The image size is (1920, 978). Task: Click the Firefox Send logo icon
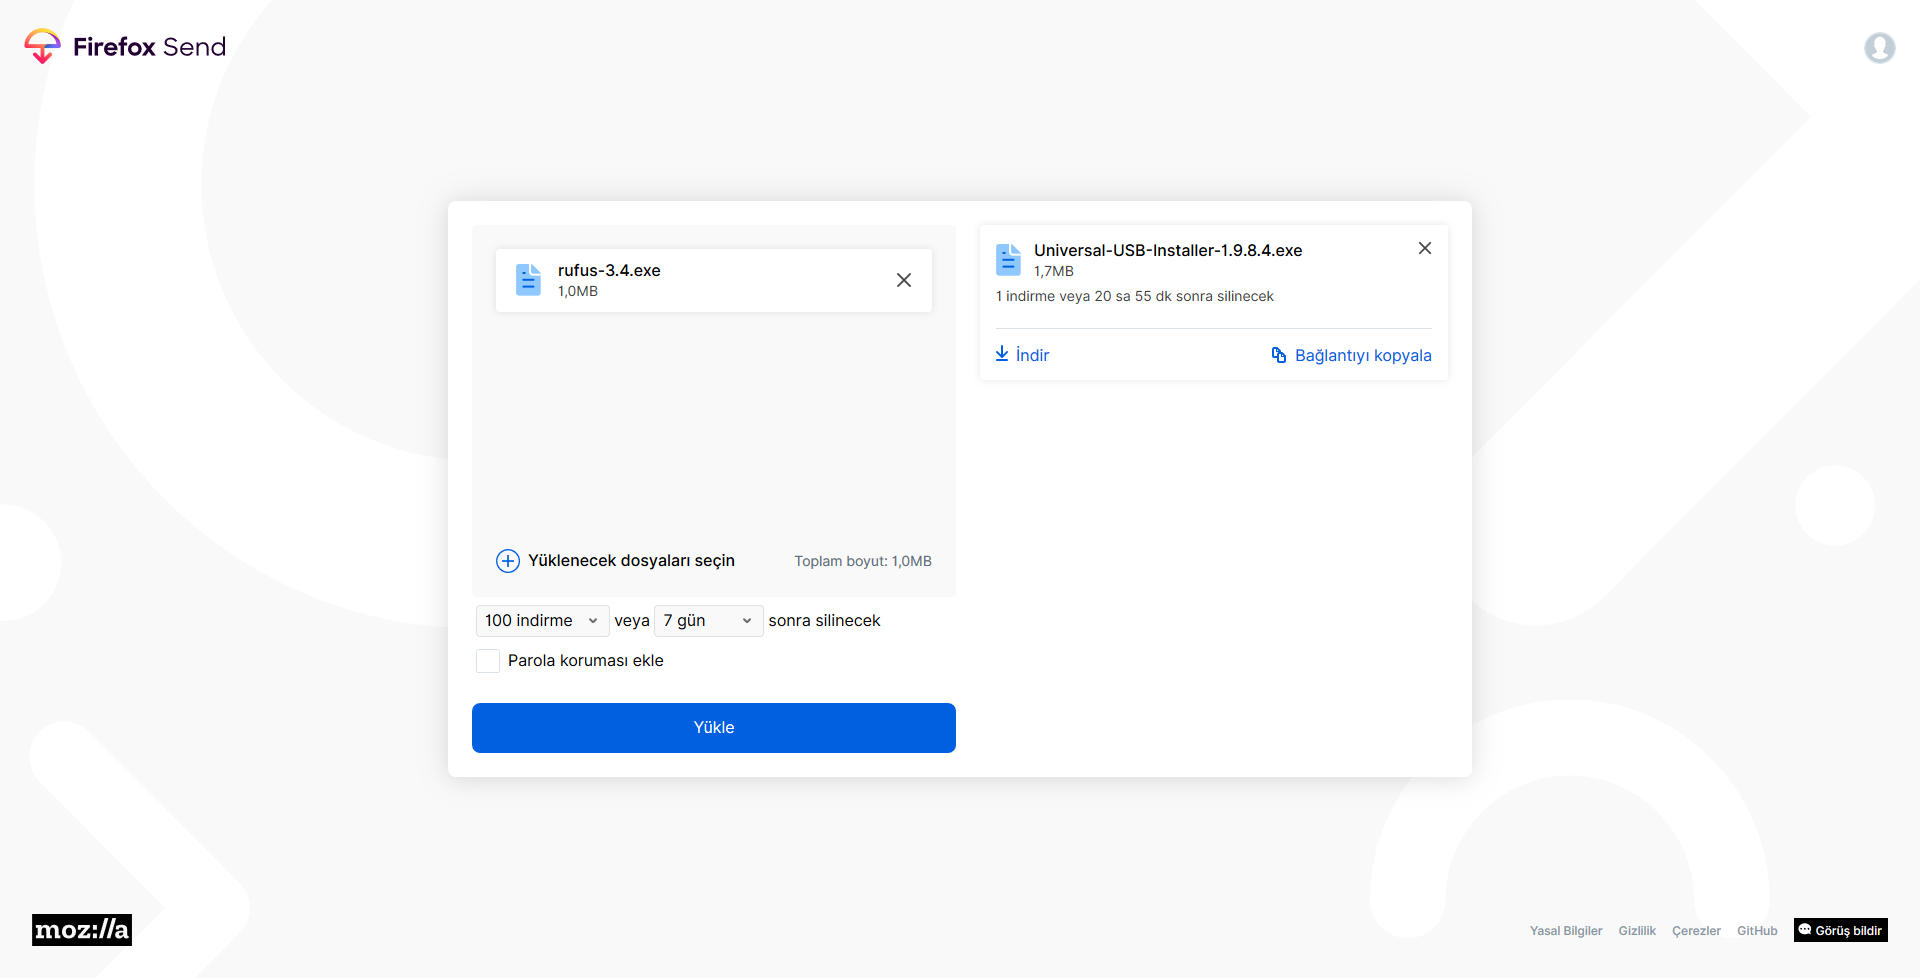coord(42,46)
